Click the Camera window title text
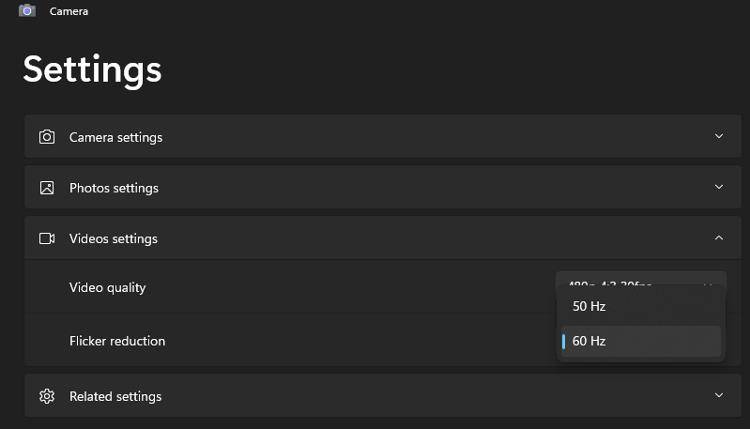Viewport: 750px width, 429px height. point(68,11)
